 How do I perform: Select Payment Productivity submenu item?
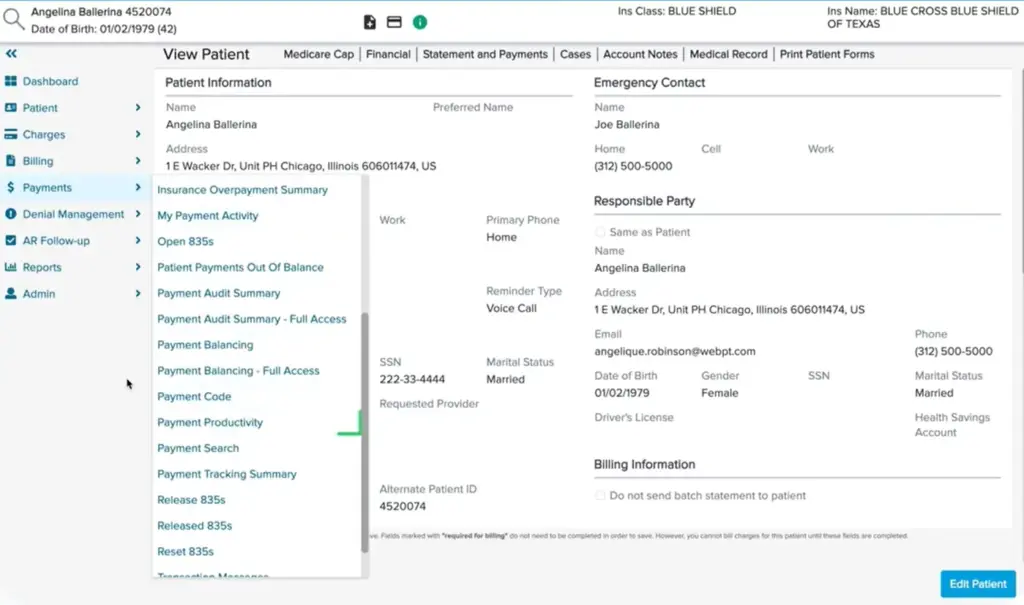[210, 423]
